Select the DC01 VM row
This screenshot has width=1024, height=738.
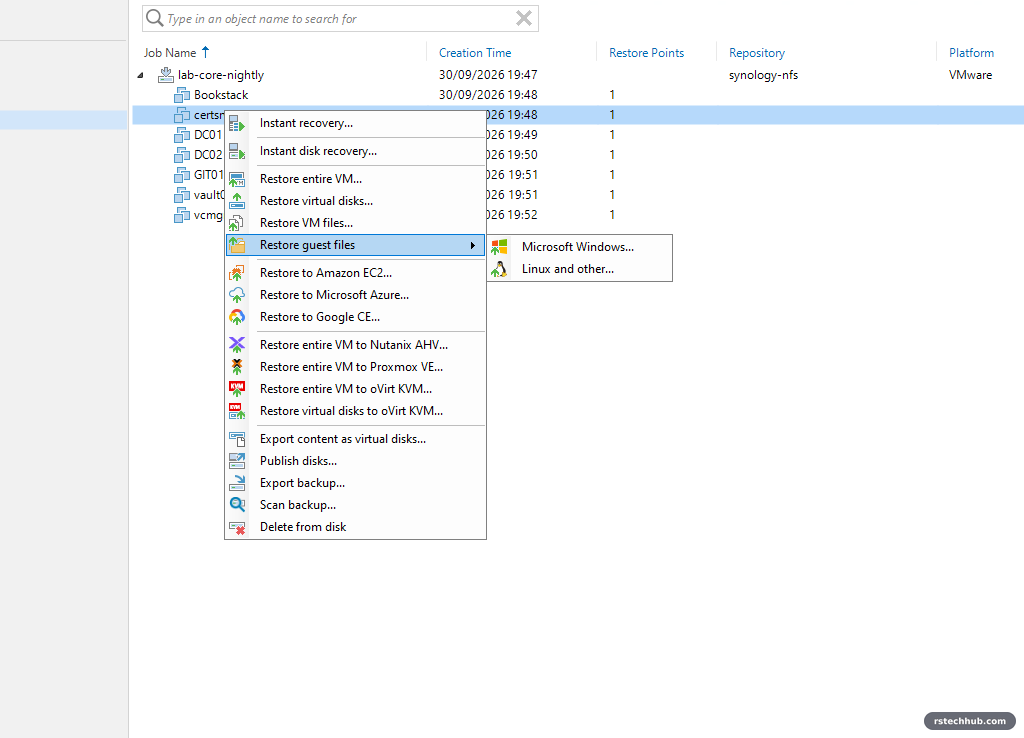[x=578, y=135]
